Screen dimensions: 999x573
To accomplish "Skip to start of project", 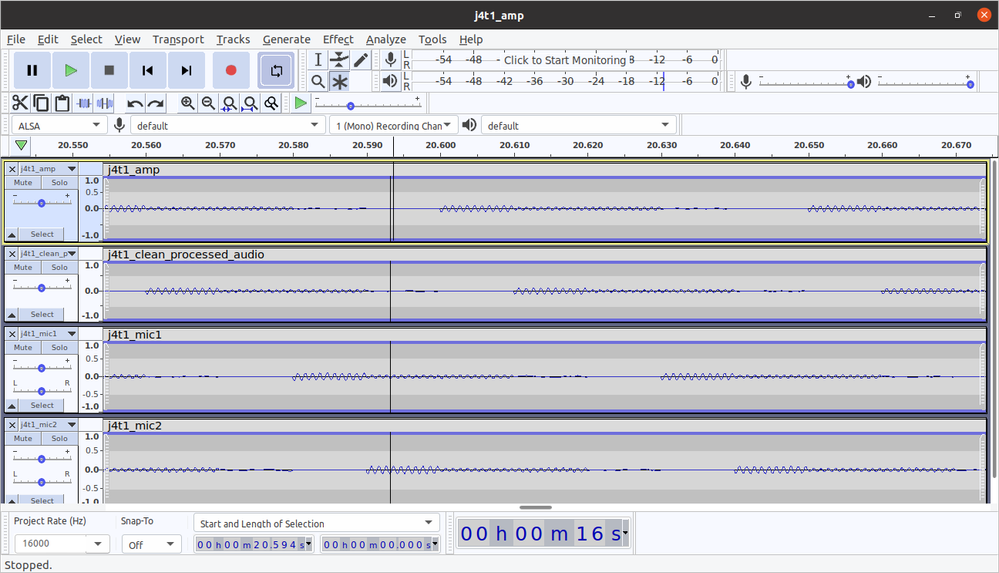I will click(x=147, y=70).
